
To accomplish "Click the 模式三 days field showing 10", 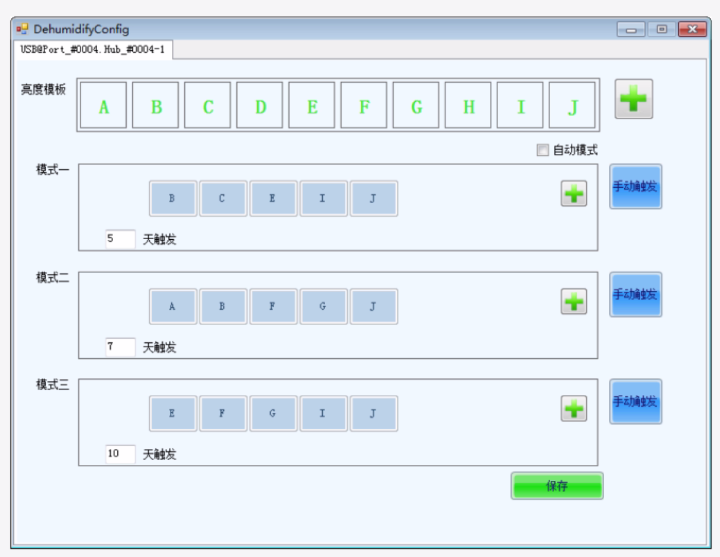I will (120, 454).
